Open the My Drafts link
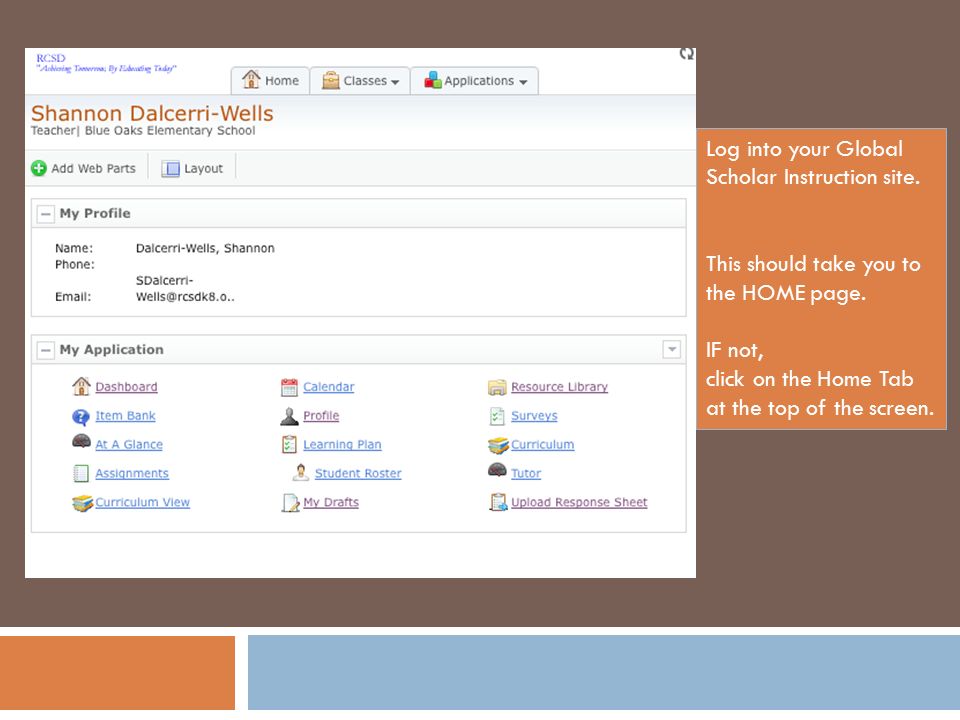This screenshot has height=720, width=960. point(331,502)
